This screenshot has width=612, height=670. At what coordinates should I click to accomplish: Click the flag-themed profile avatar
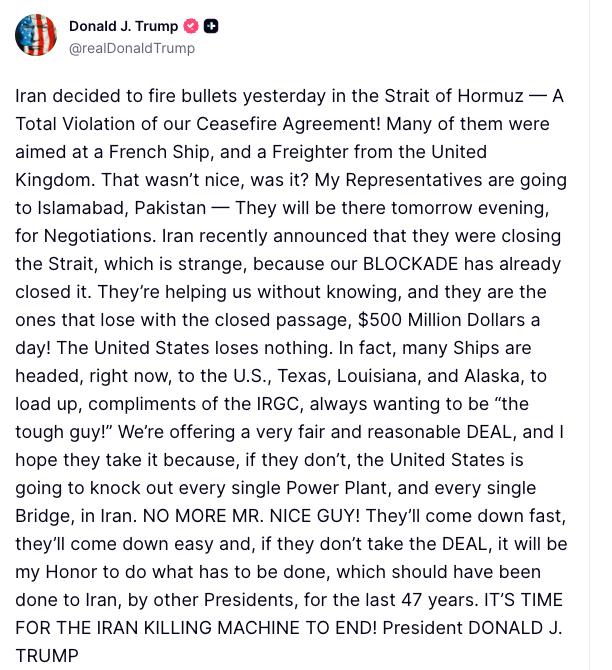(36, 36)
